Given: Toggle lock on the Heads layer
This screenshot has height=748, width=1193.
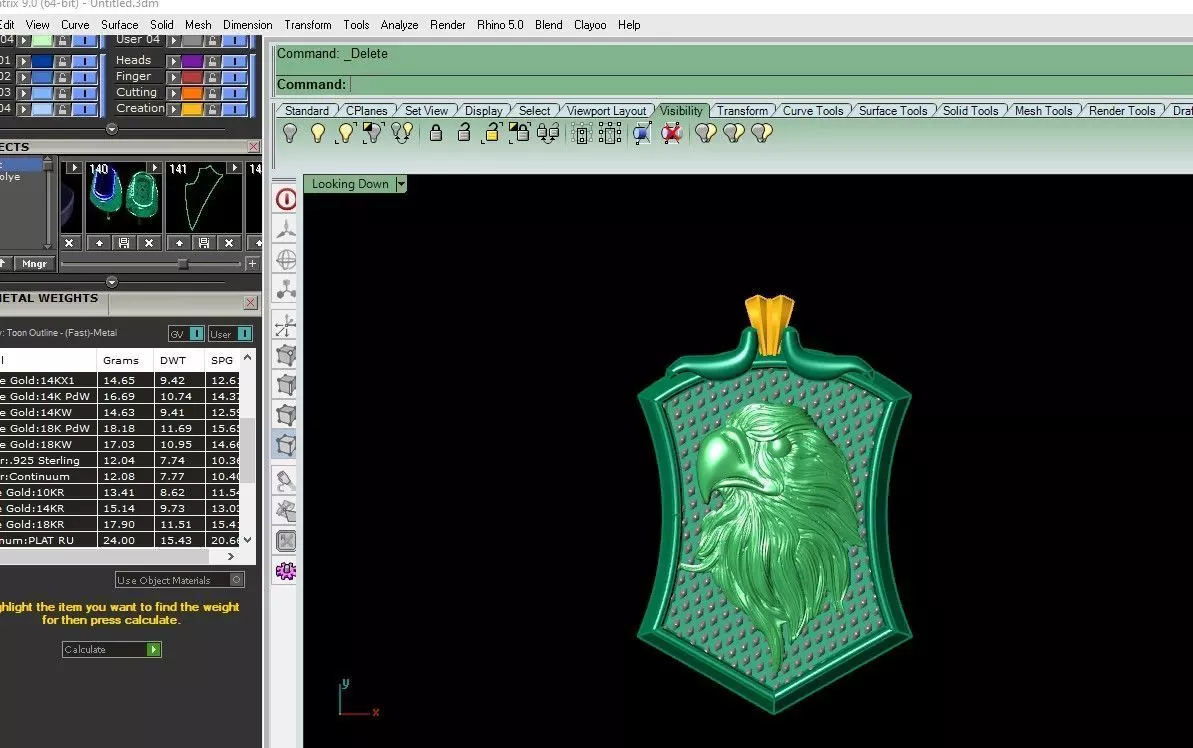Looking at the screenshot, I should 213,61.
